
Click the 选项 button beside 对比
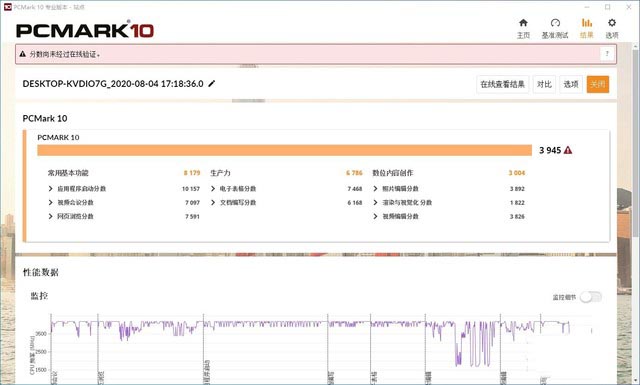point(571,84)
